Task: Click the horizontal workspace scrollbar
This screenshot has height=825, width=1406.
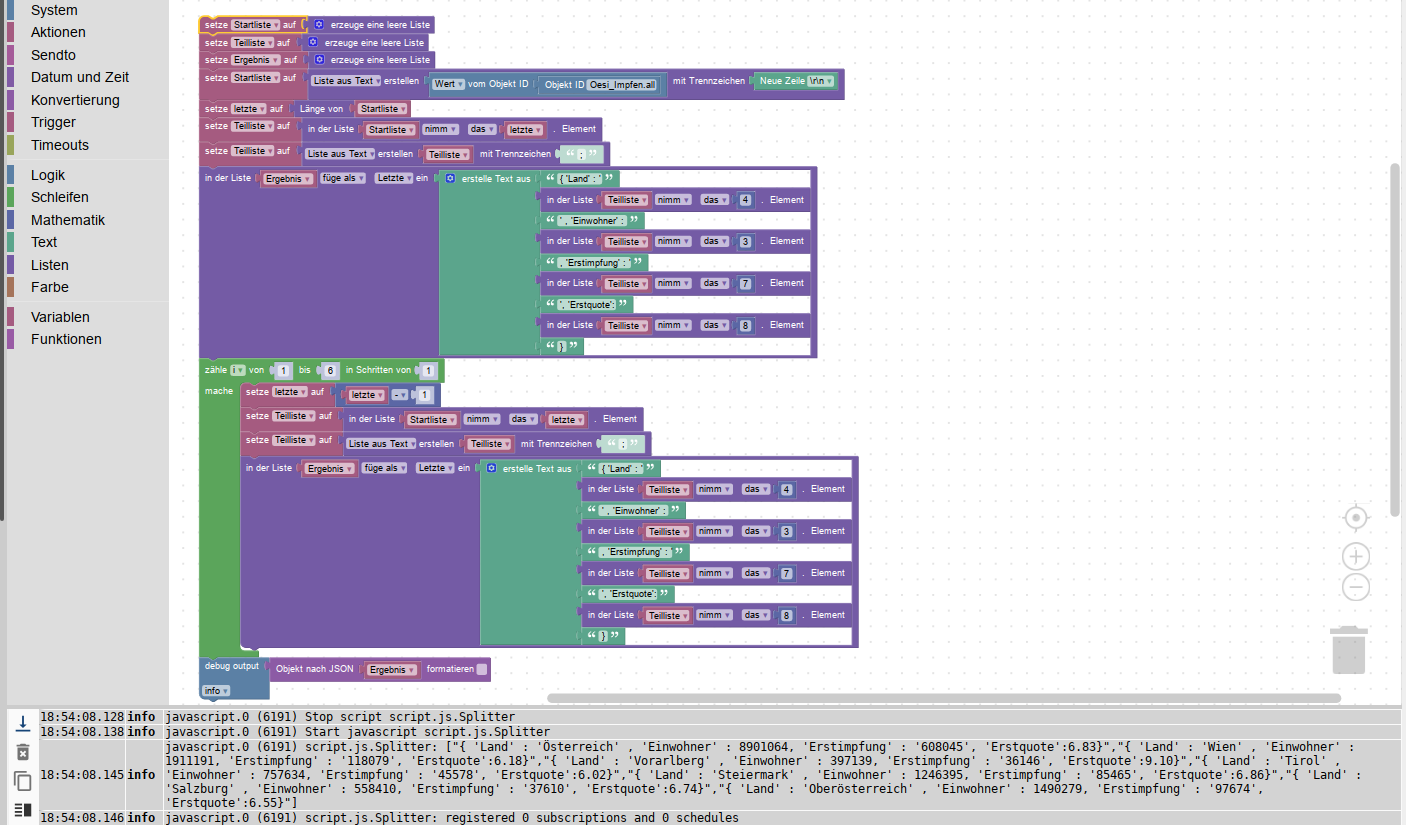Action: point(944,698)
